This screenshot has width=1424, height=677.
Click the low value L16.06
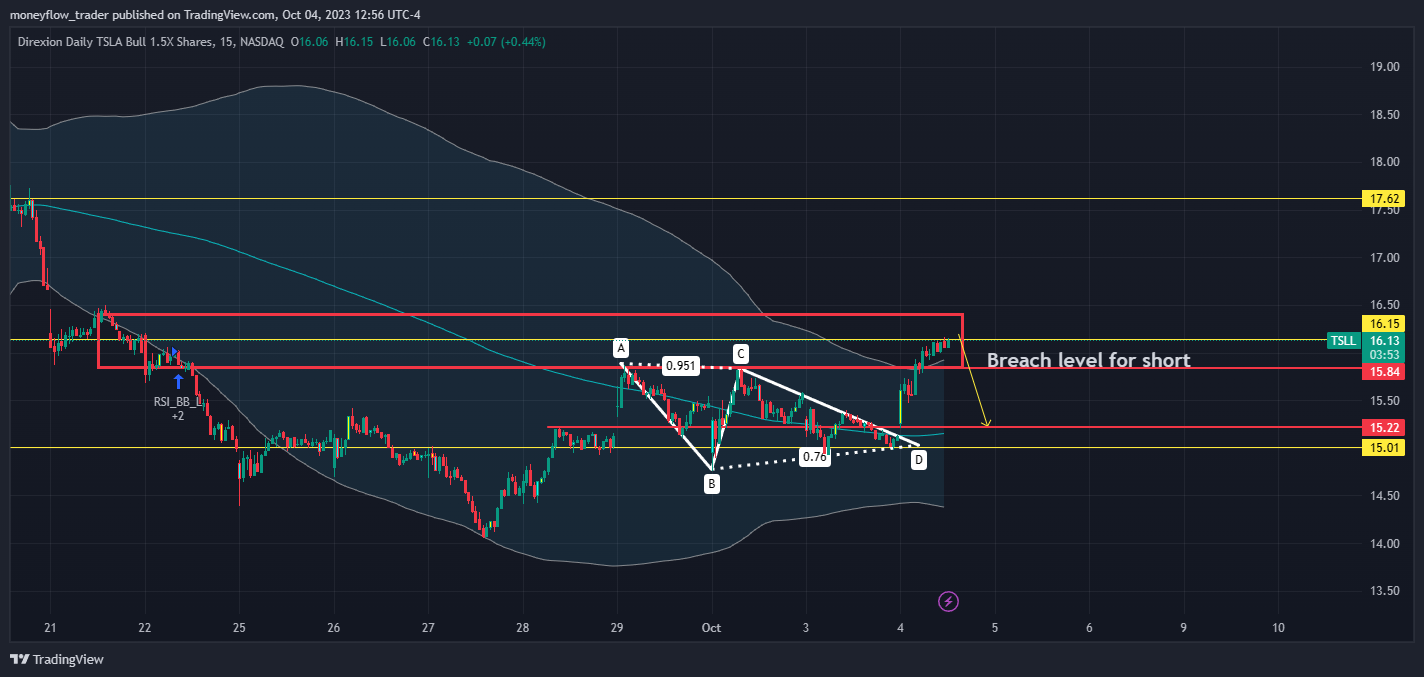[x=398, y=41]
